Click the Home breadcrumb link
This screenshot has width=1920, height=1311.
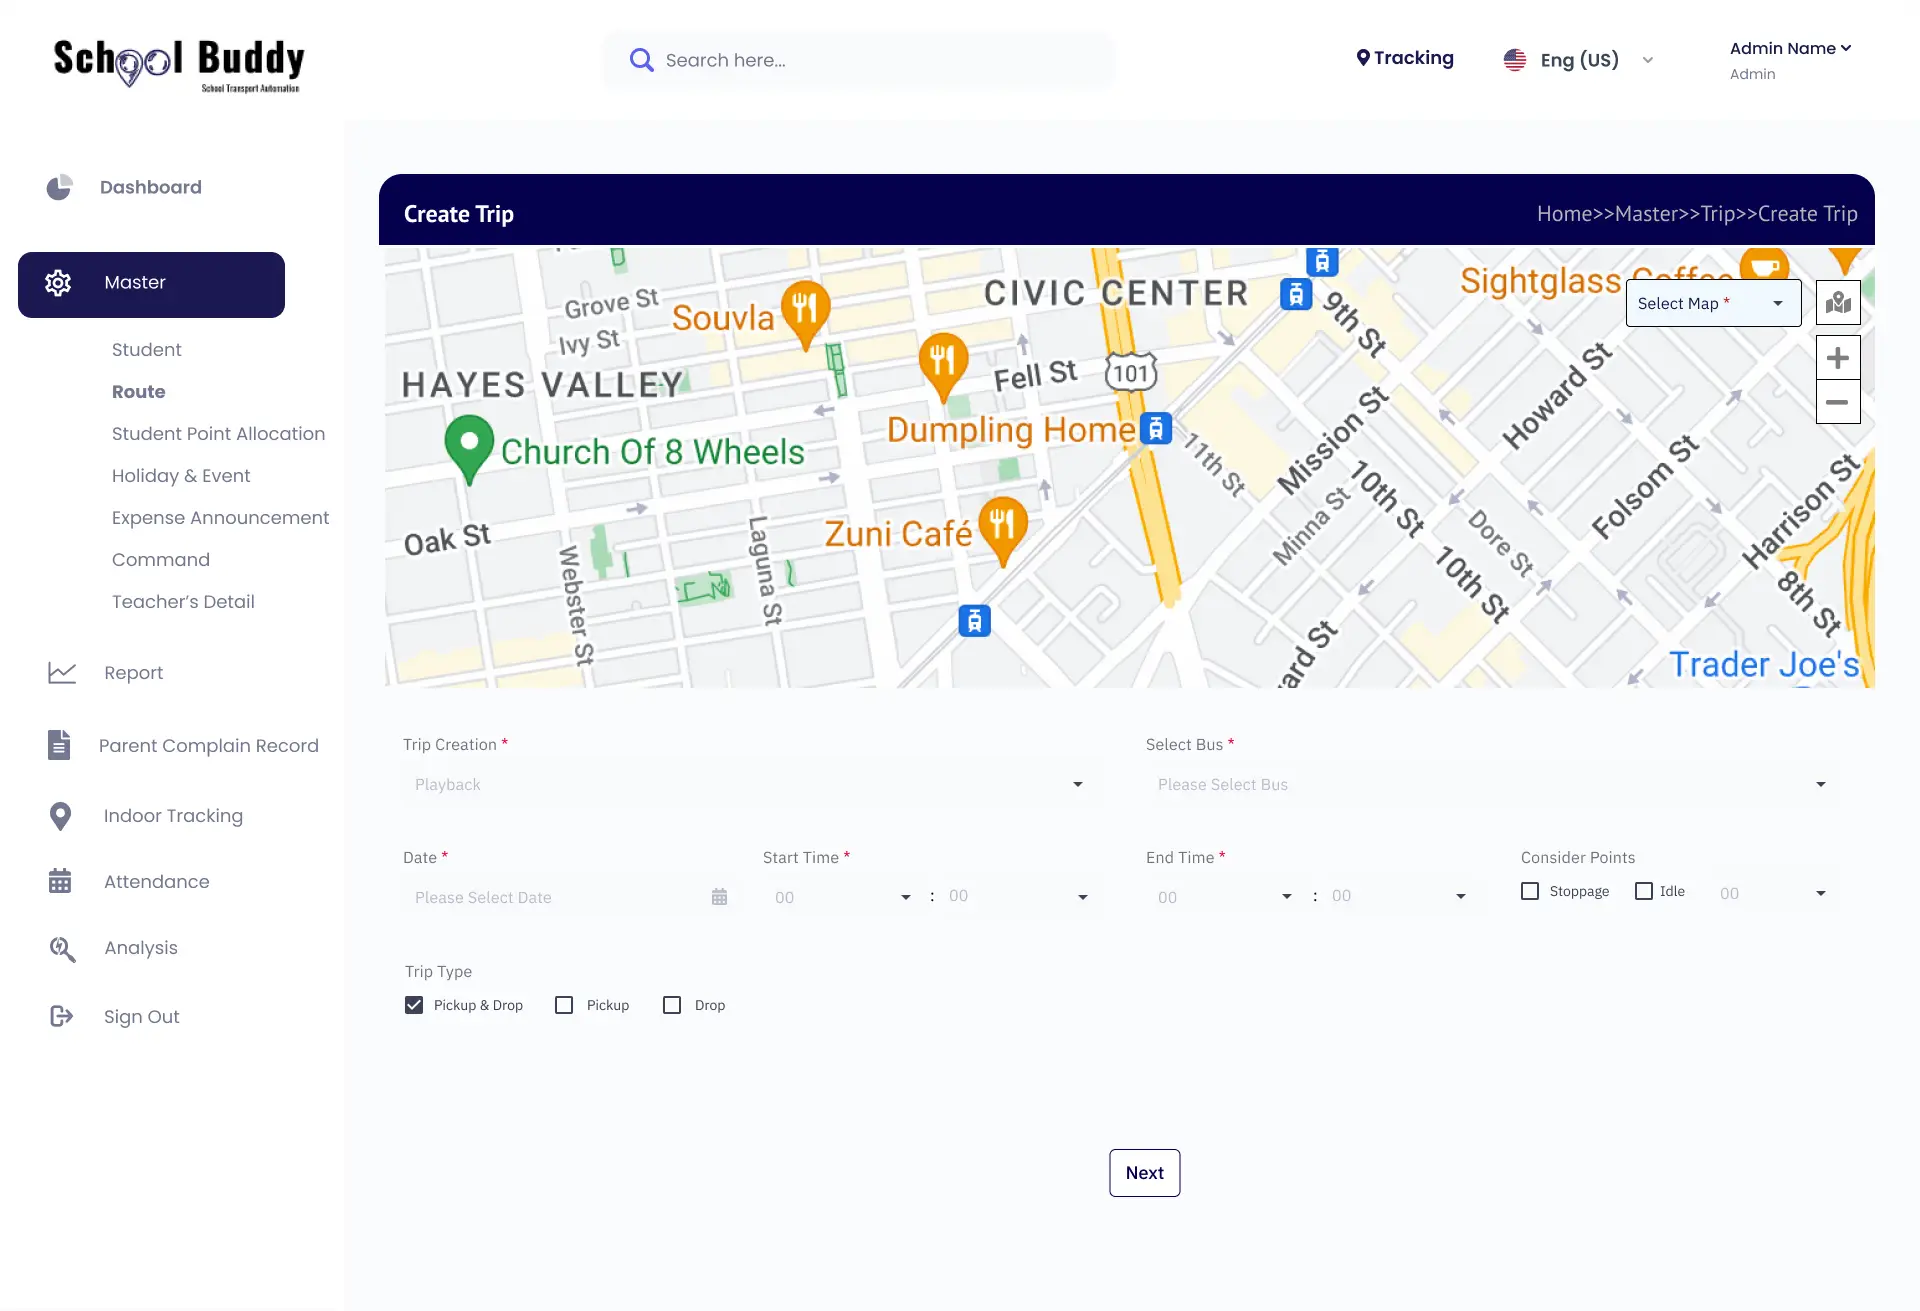point(1564,213)
